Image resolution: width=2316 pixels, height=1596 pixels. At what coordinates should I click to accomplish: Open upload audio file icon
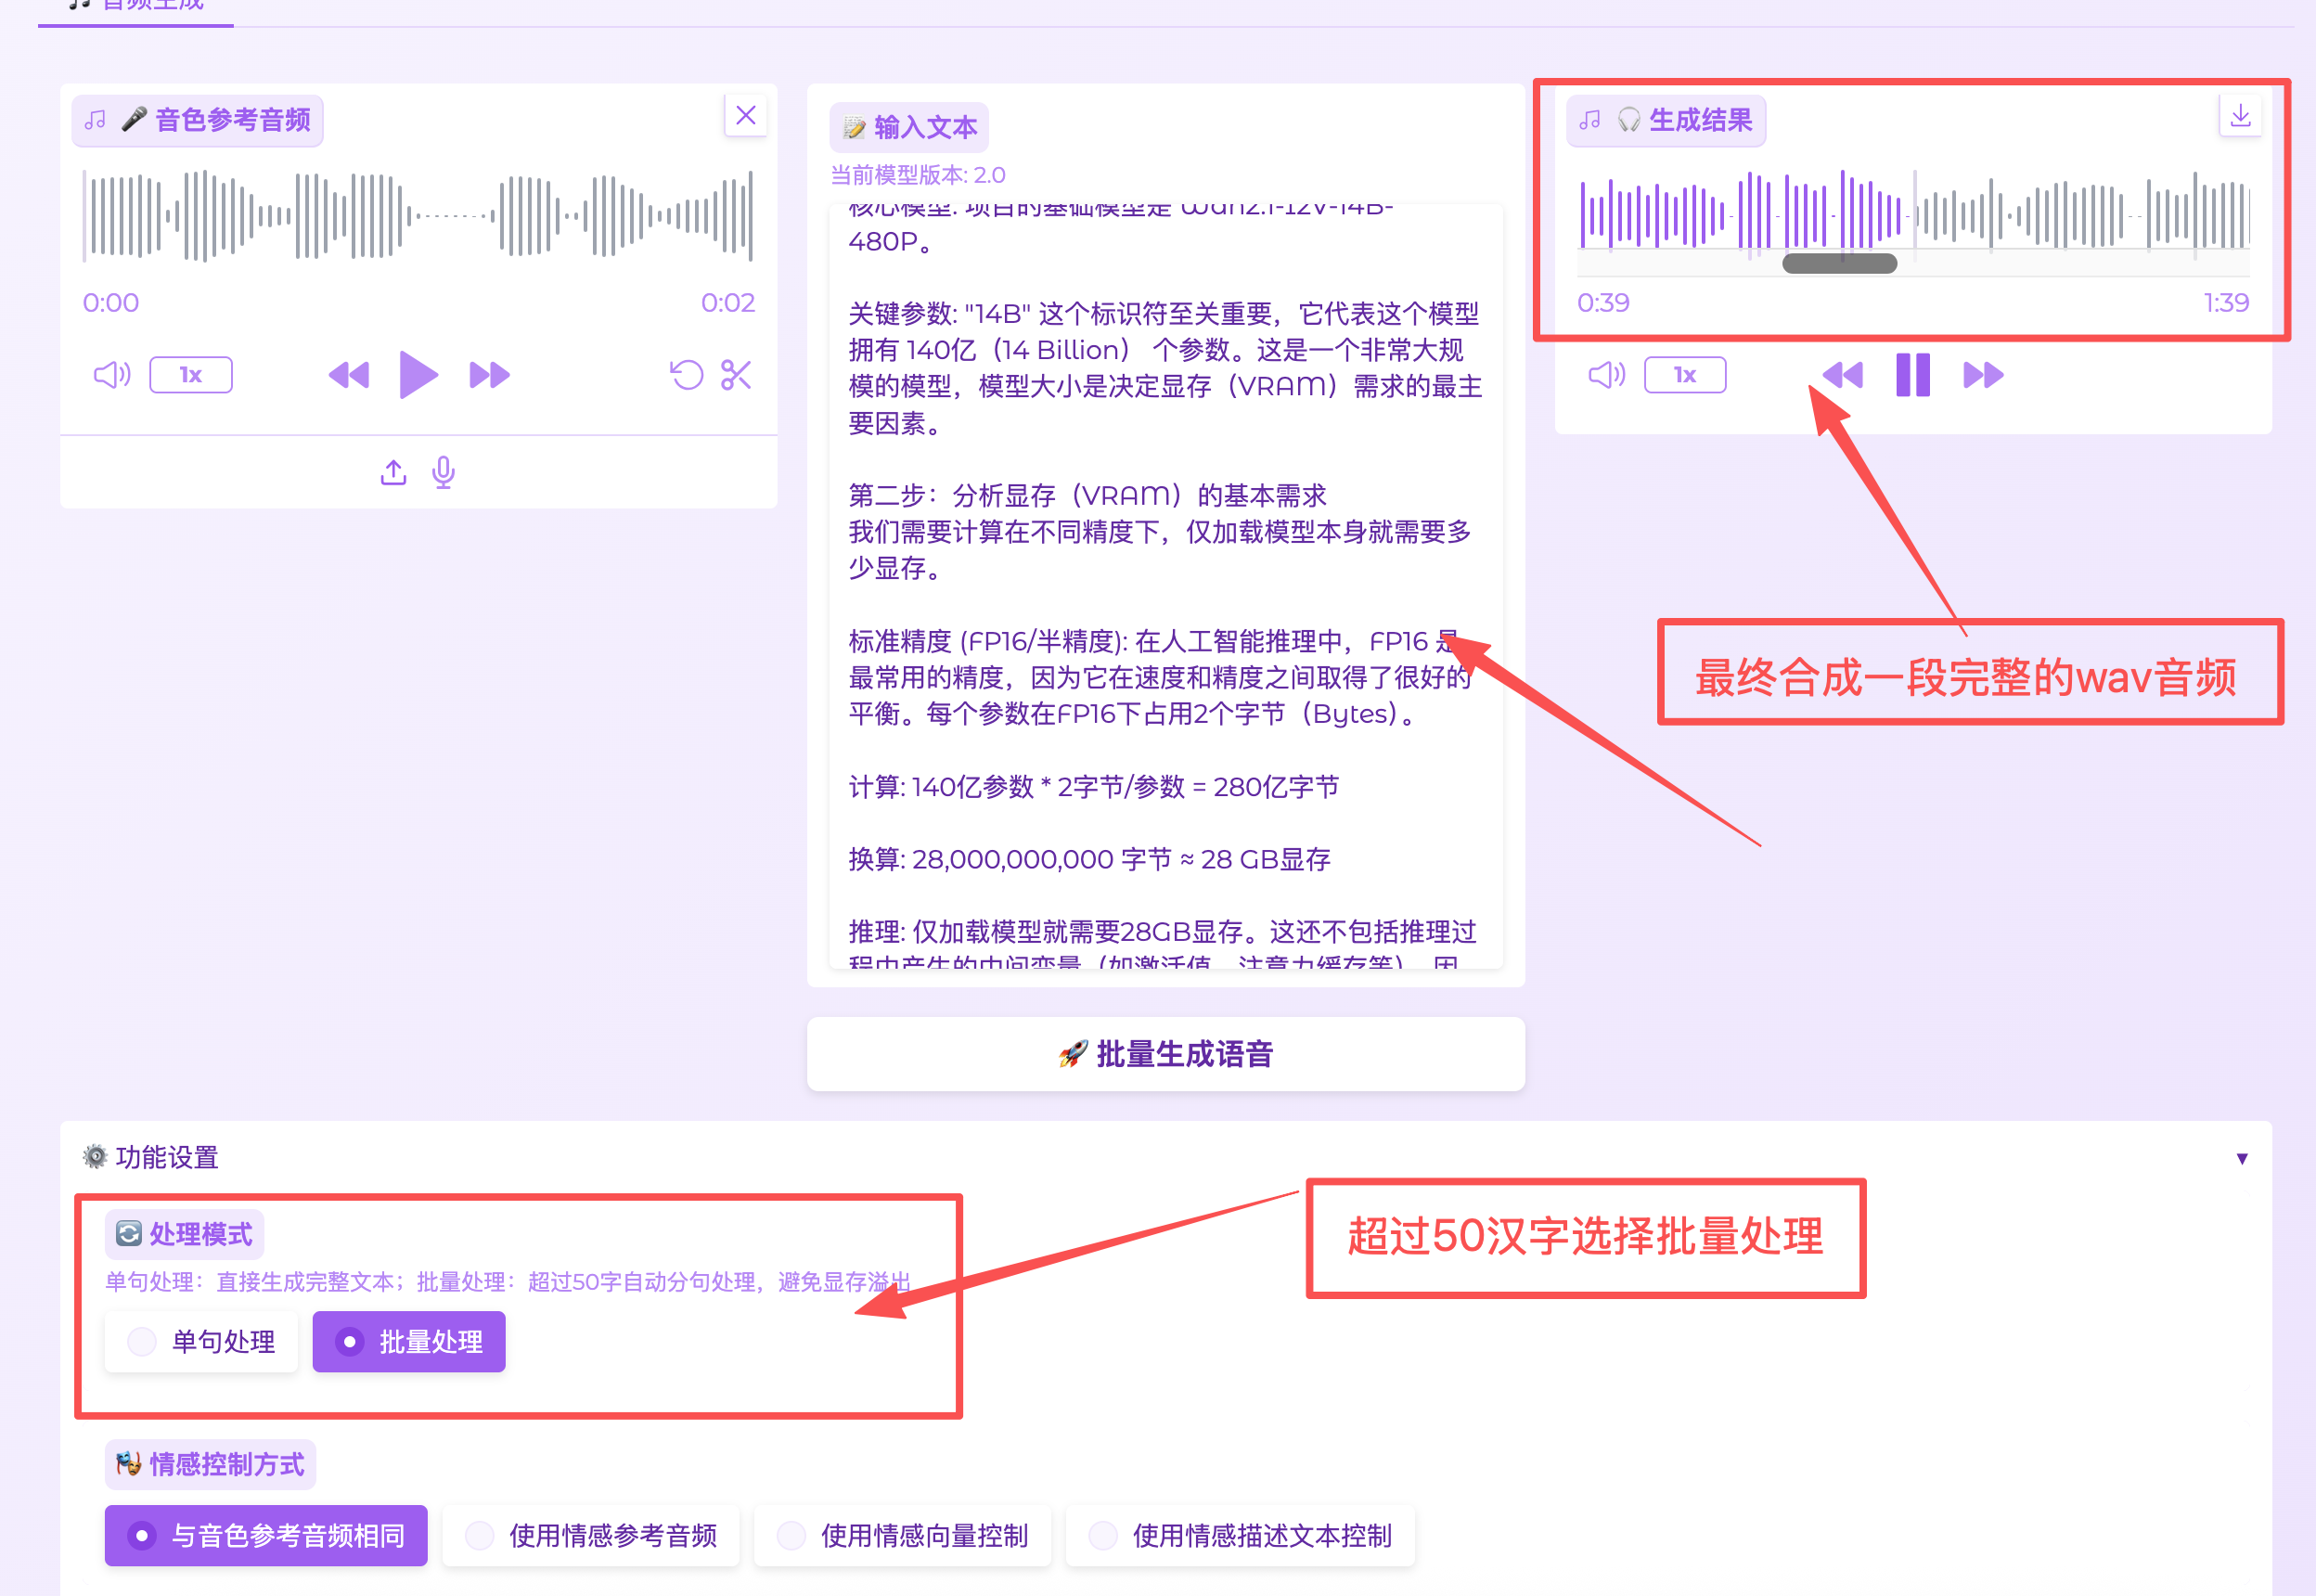coord(393,472)
